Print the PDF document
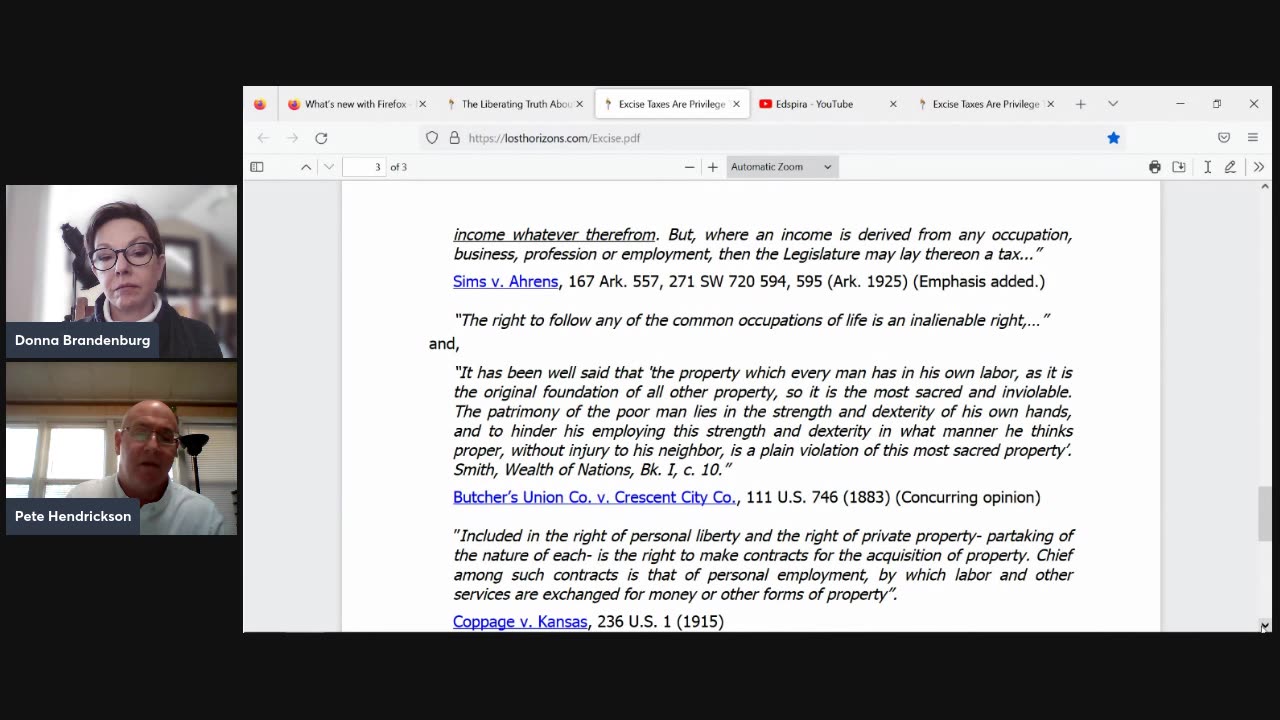This screenshot has width=1280, height=720. coord(1155,167)
